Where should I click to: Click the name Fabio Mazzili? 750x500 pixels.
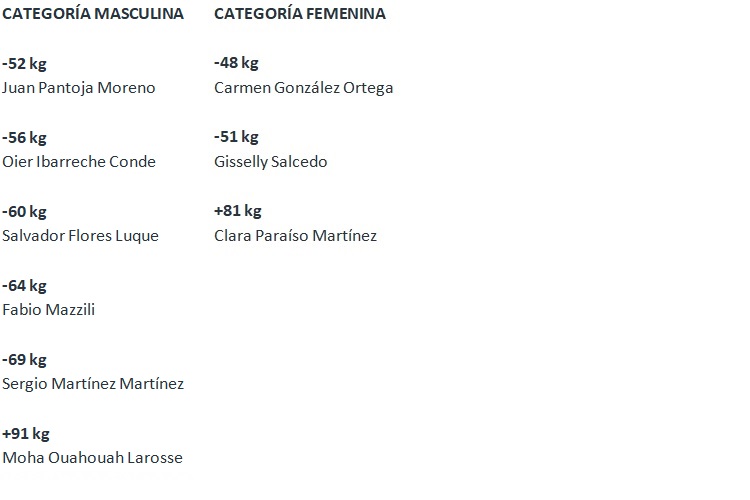(x=48, y=310)
